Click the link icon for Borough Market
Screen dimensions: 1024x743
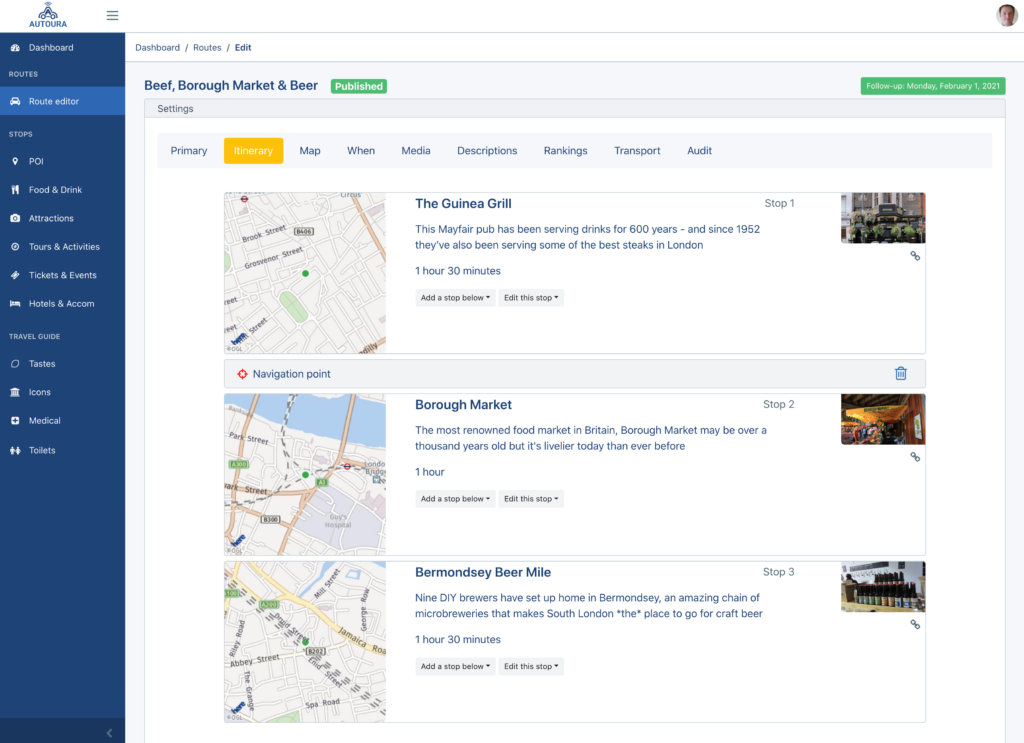[915, 457]
